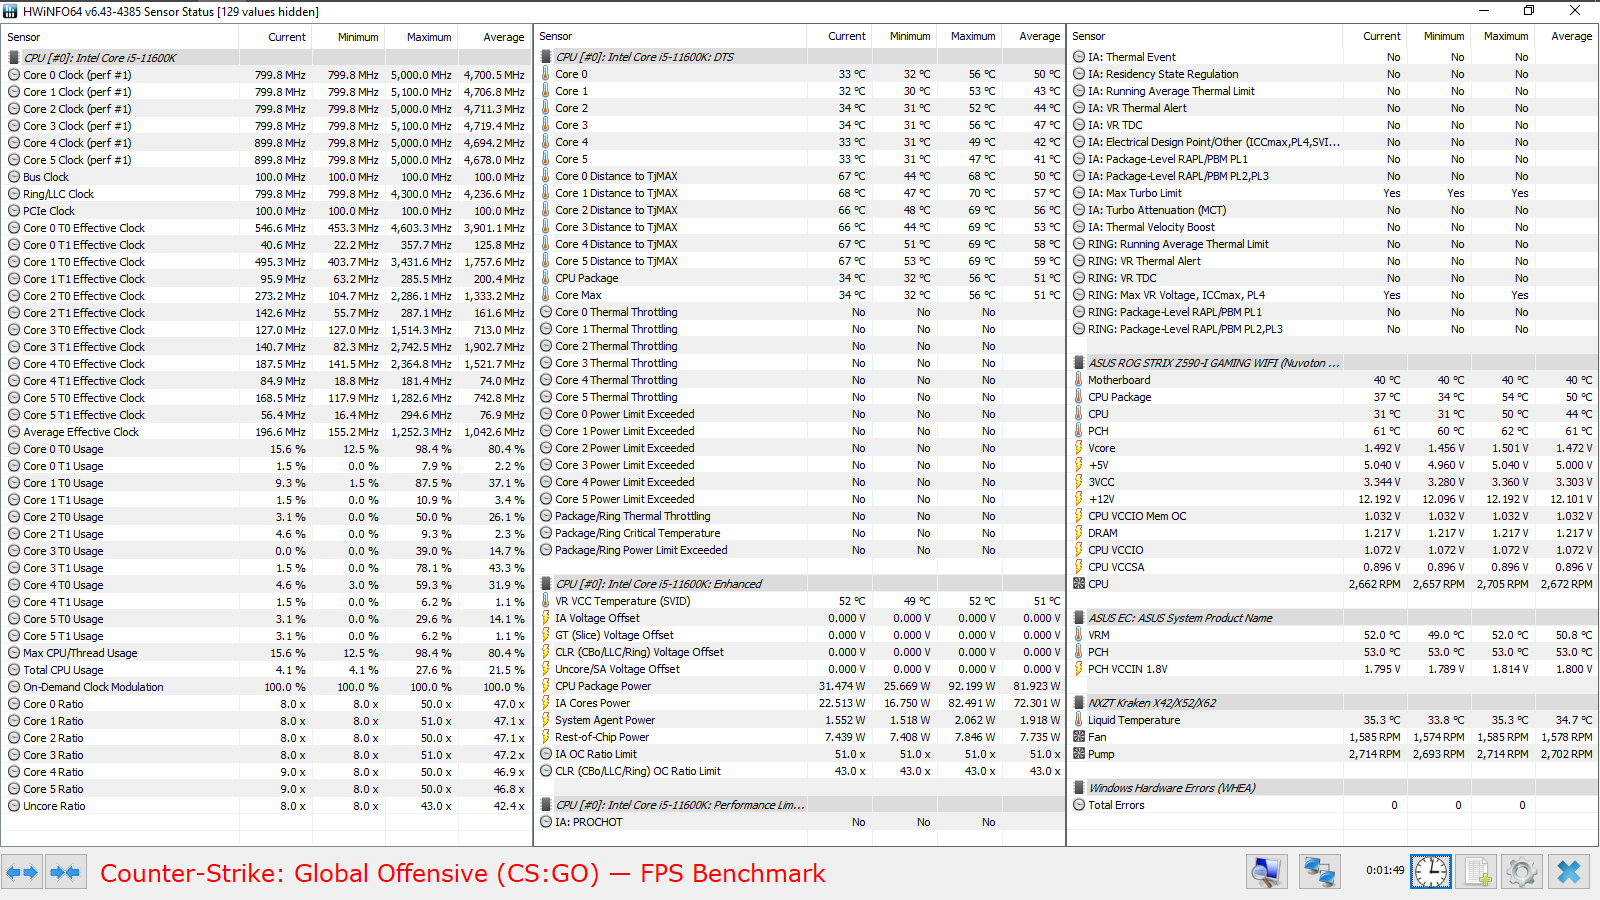The image size is (1600, 900).
Task: Select the Average Effective Clock row
Action: coord(266,432)
